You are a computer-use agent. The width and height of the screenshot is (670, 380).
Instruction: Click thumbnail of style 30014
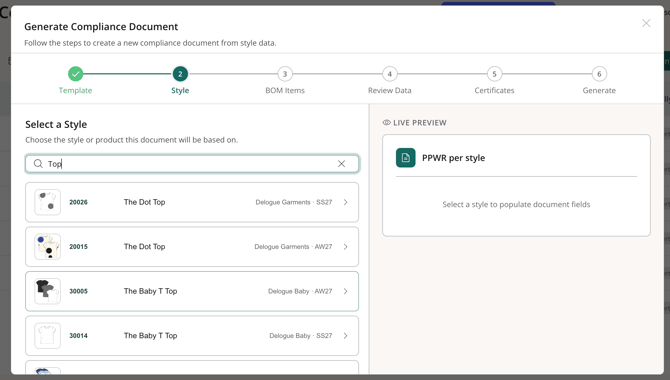tap(47, 336)
